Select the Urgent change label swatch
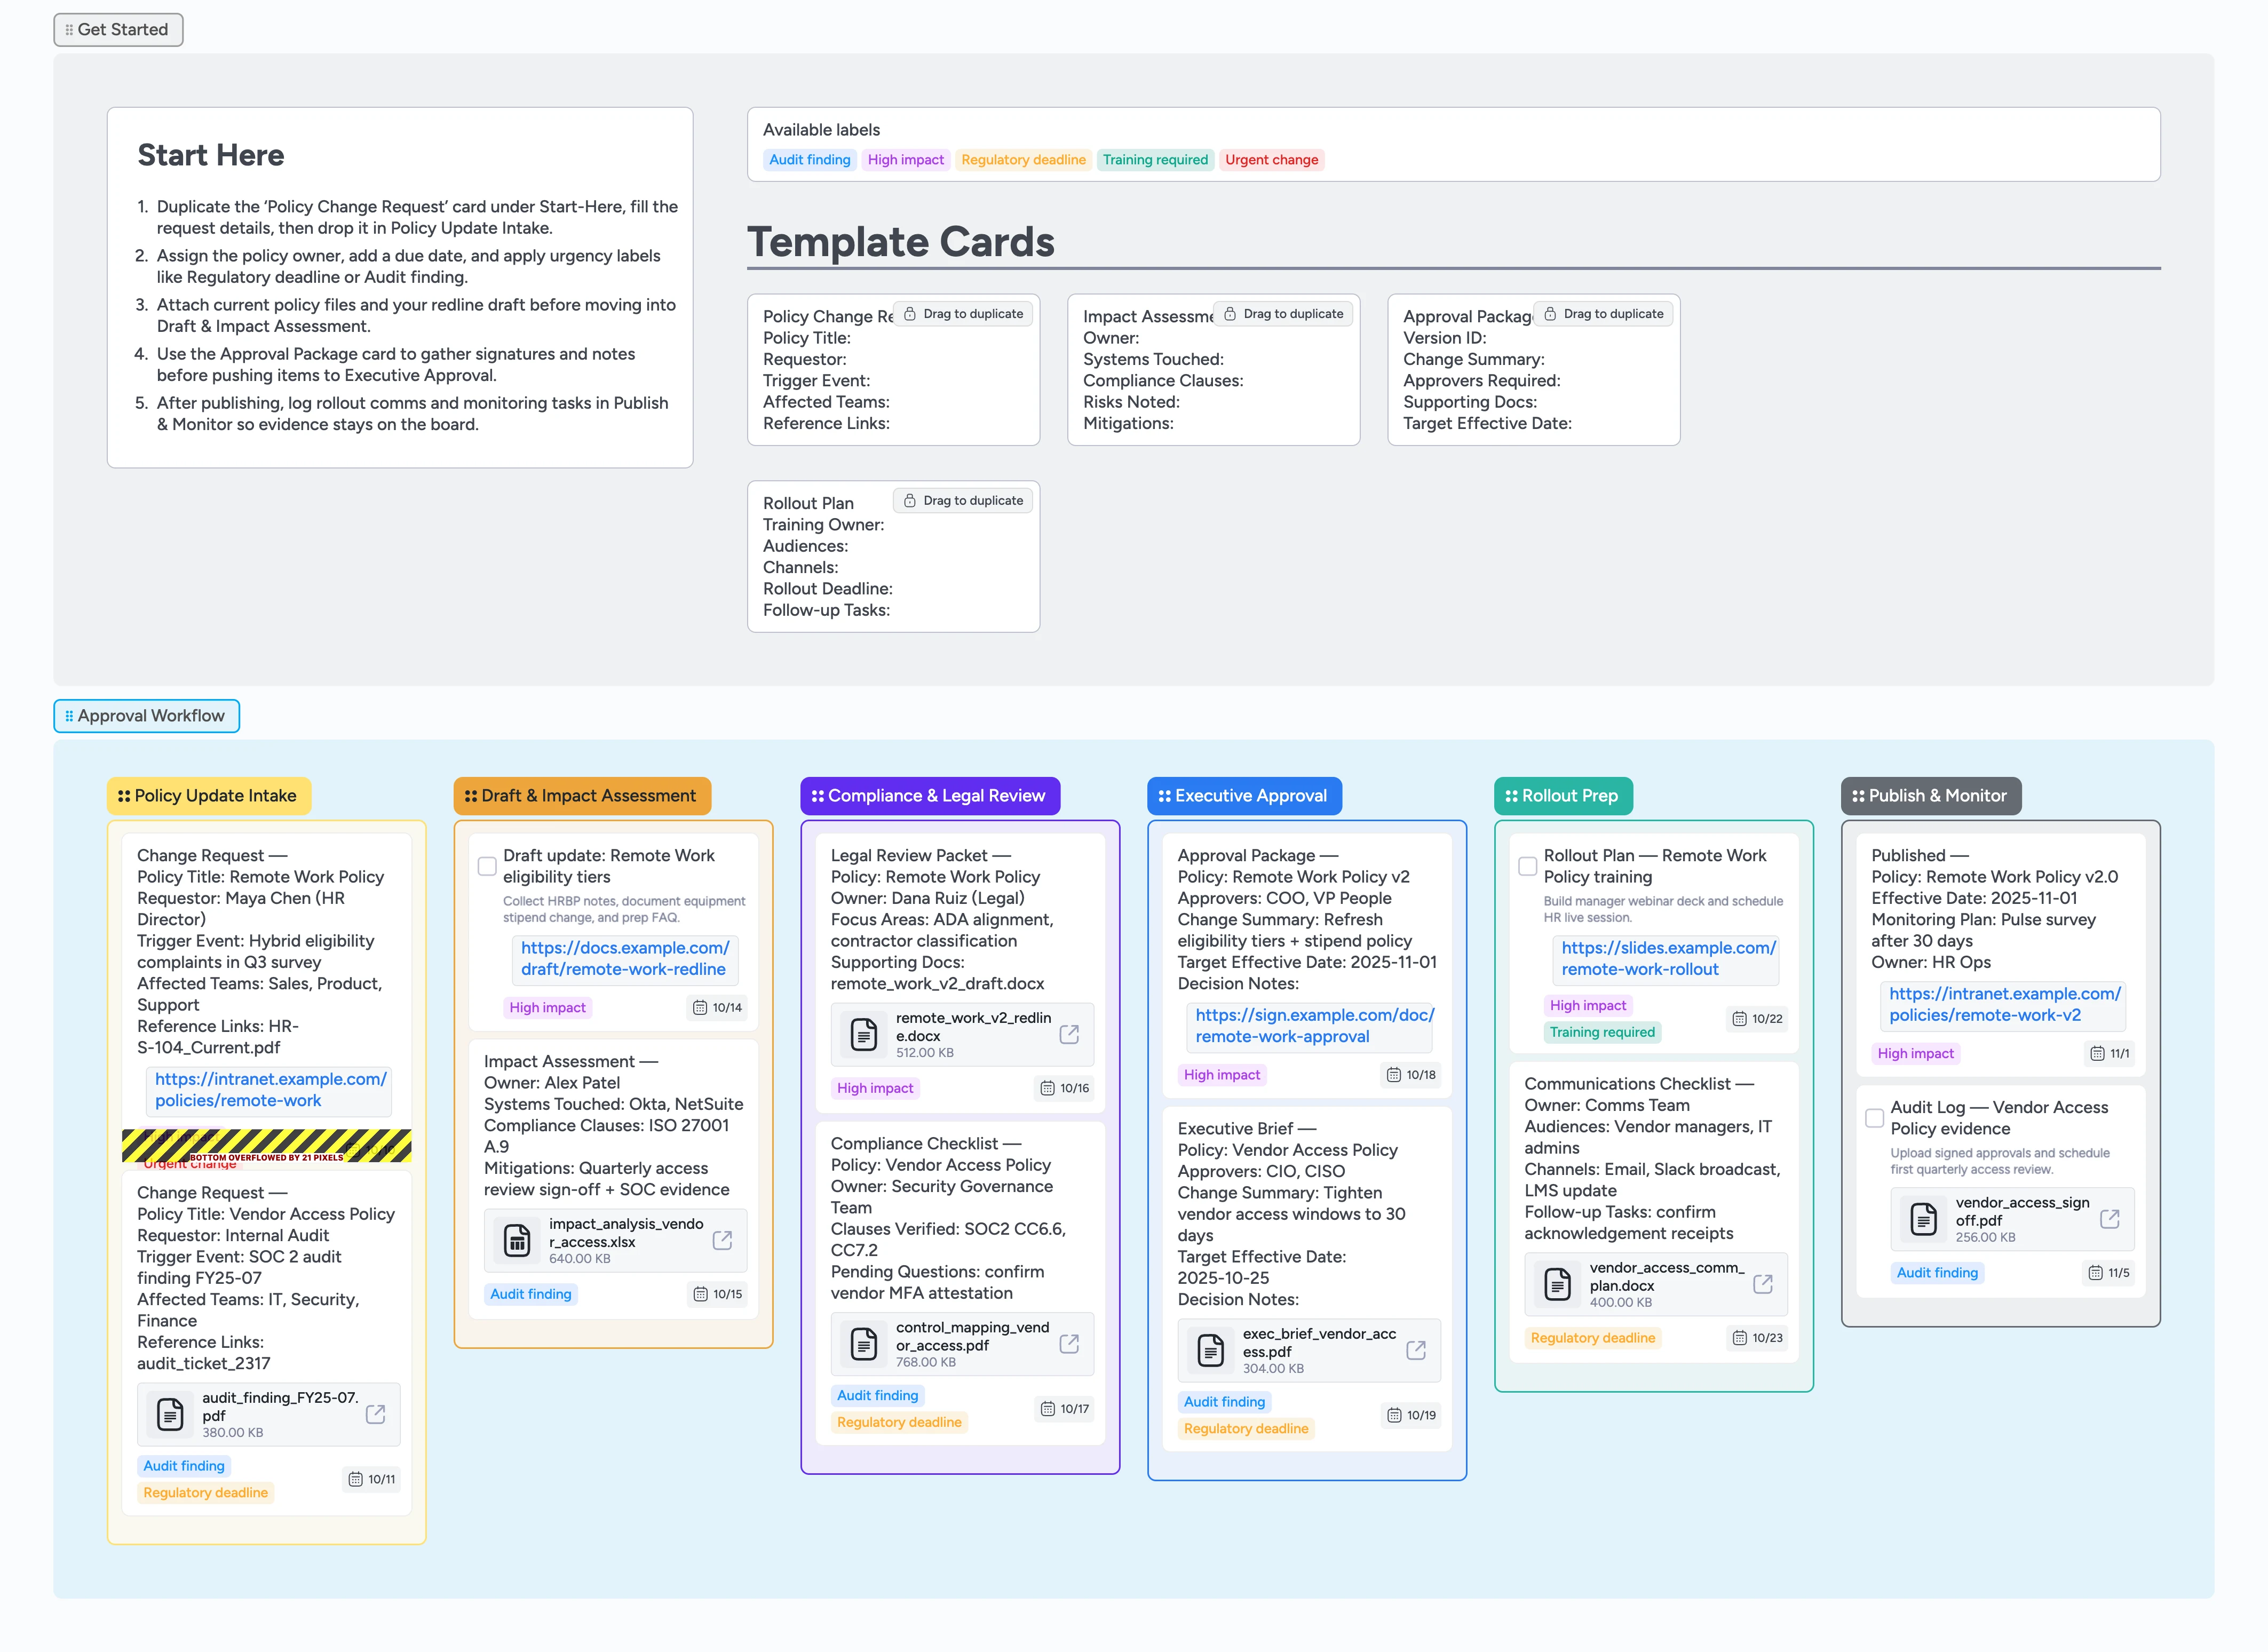 1271,160
